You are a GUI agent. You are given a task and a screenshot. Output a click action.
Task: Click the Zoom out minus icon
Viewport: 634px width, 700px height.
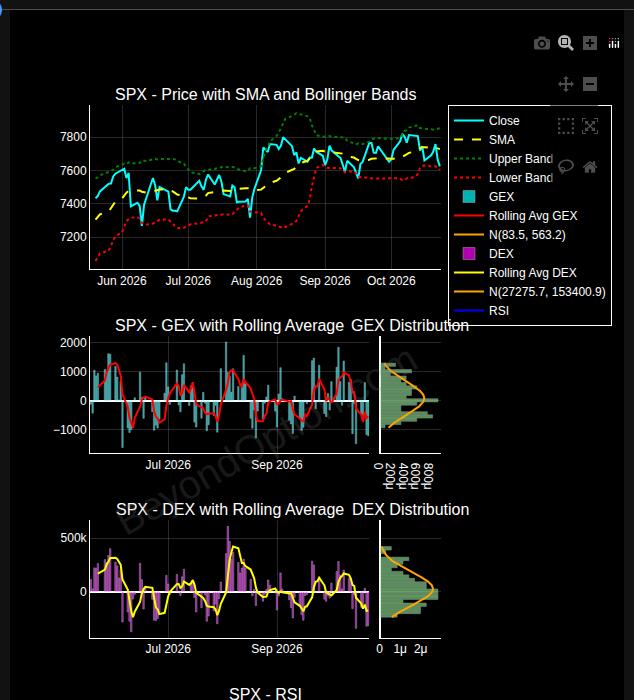point(590,84)
